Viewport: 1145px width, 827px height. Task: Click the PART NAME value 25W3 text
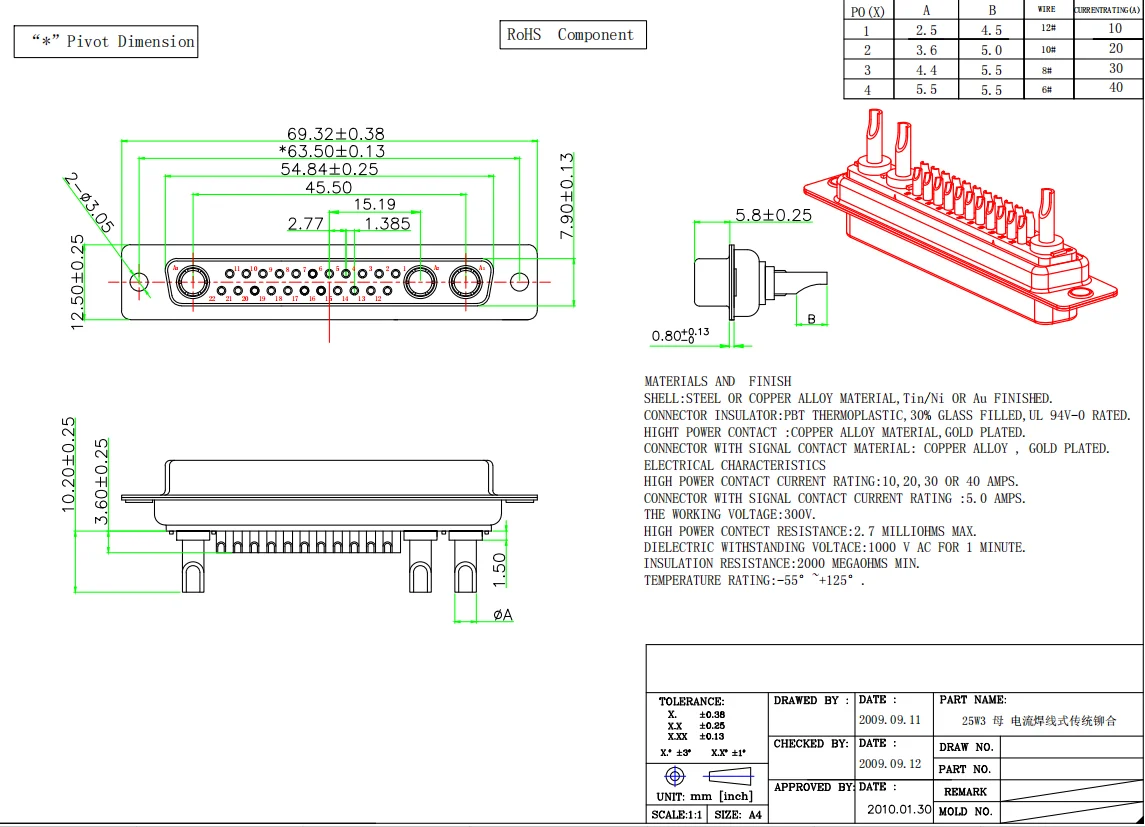coord(1038,720)
